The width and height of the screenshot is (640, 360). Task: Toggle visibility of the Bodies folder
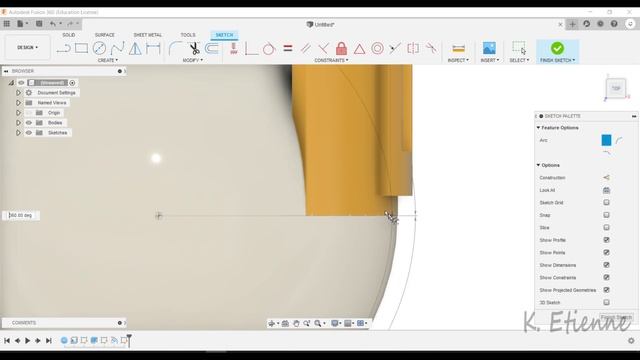pyautogui.click(x=29, y=122)
